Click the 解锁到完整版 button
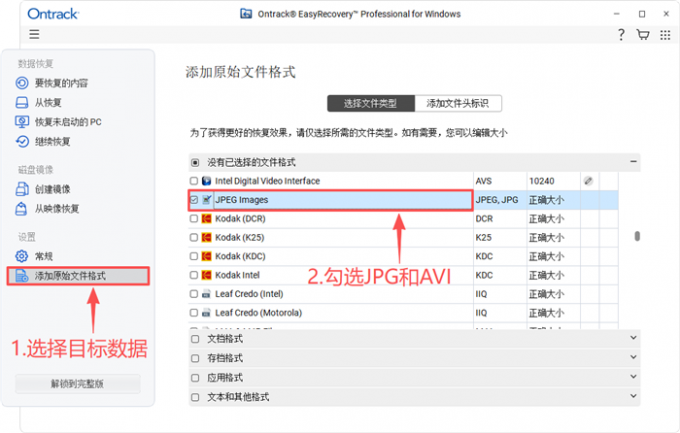This screenshot has width=680, height=433. pyautogui.click(x=78, y=384)
